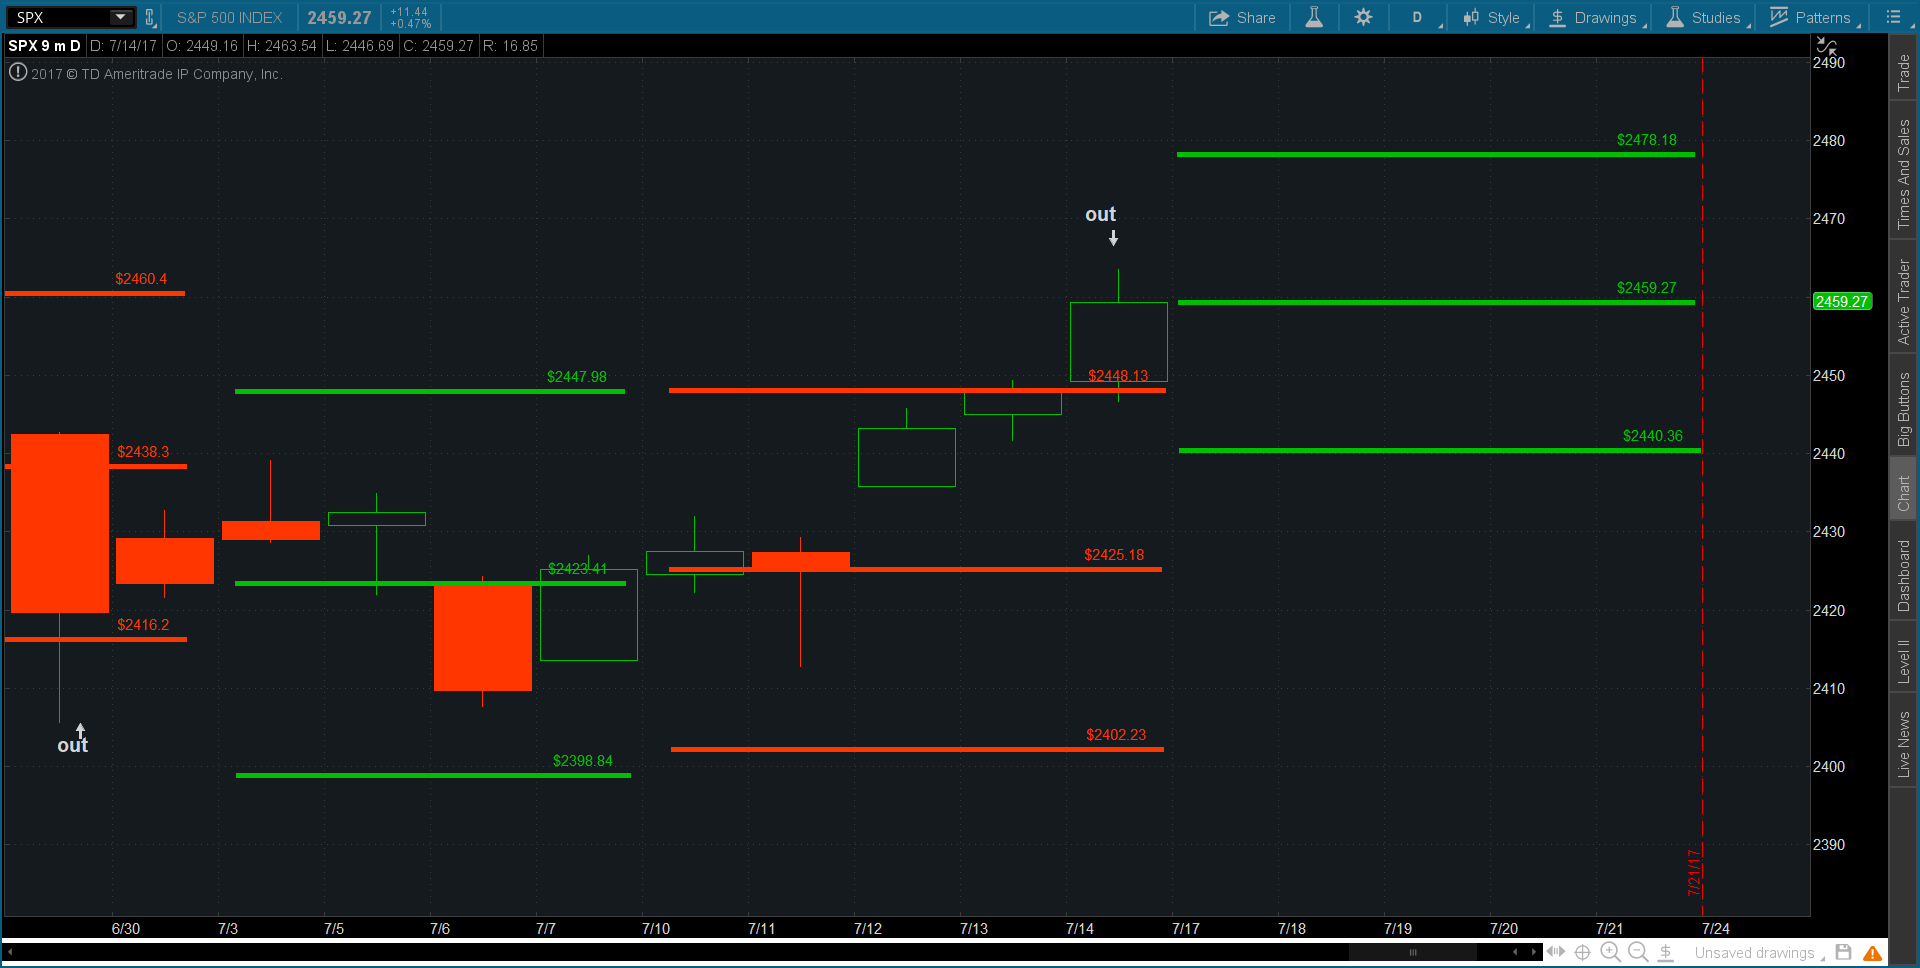Toggle the symbol link clipboard icon
Image resolution: width=1920 pixels, height=968 pixels.
click(x=150, y=17)
